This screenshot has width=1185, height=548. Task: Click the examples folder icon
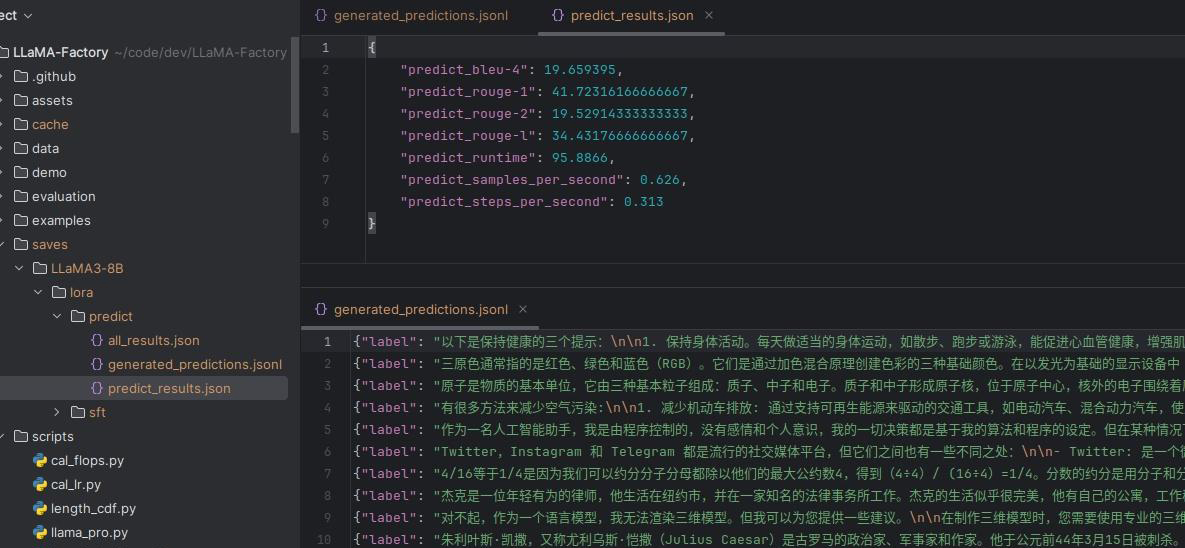coord(20,221)
